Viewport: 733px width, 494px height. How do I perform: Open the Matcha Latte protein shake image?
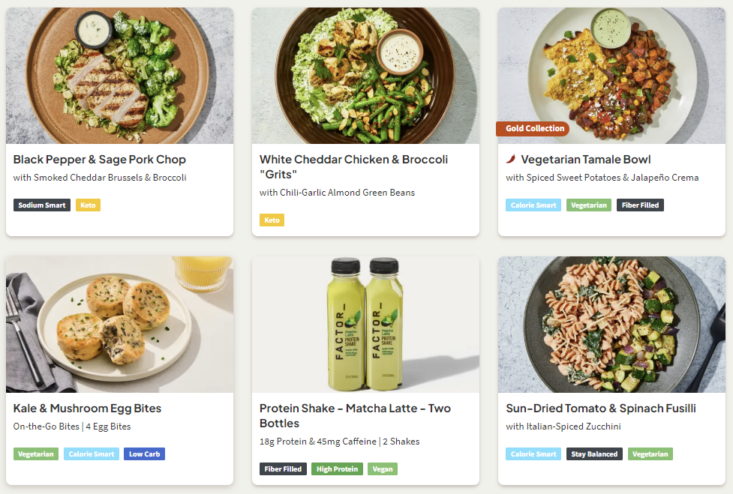click(365, 324)
